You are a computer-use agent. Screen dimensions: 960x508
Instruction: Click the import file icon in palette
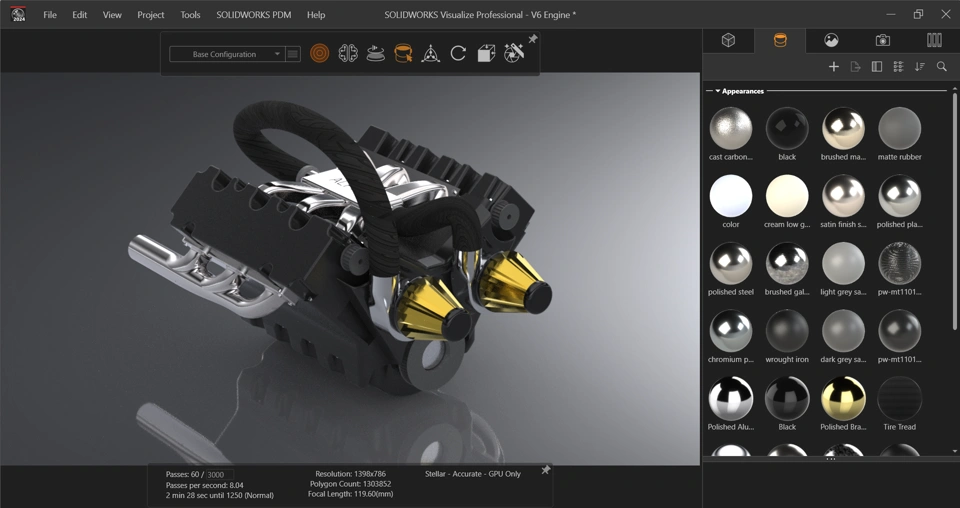(855, 67)
